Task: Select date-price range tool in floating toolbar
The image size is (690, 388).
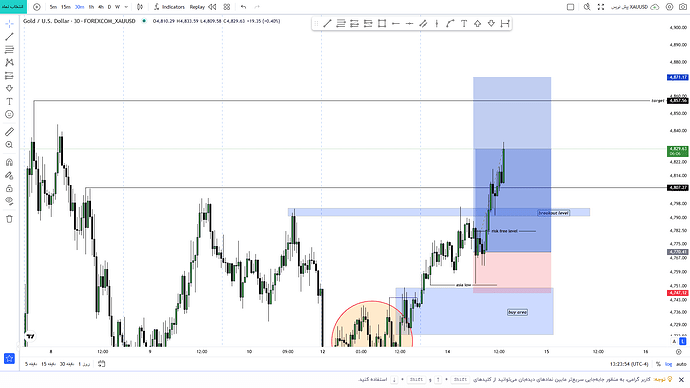Action: (x=505, y=24)
